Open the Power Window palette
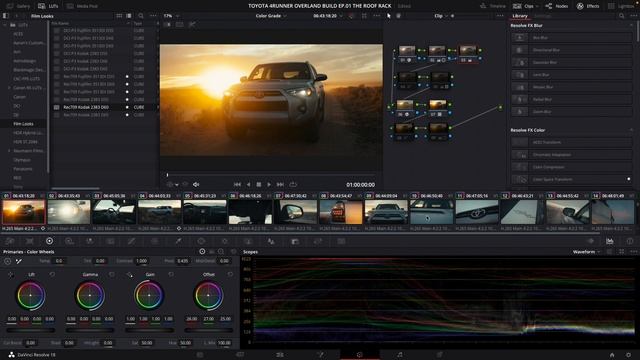 201,241
